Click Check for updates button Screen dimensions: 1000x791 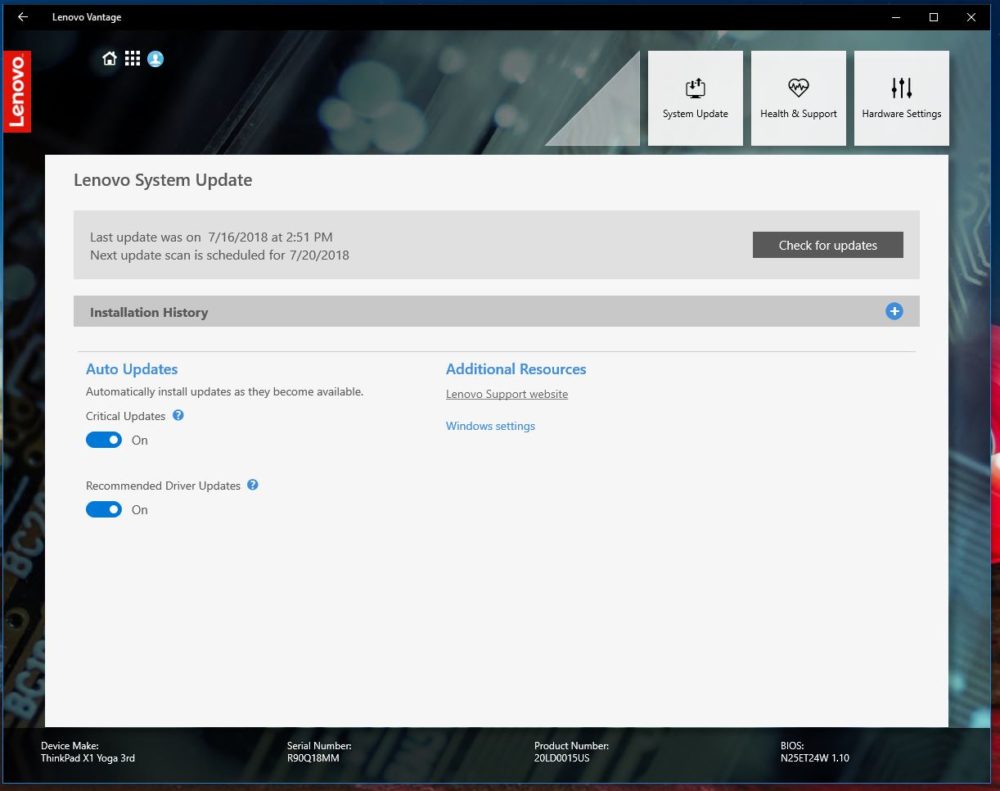[x=828, y=245]
